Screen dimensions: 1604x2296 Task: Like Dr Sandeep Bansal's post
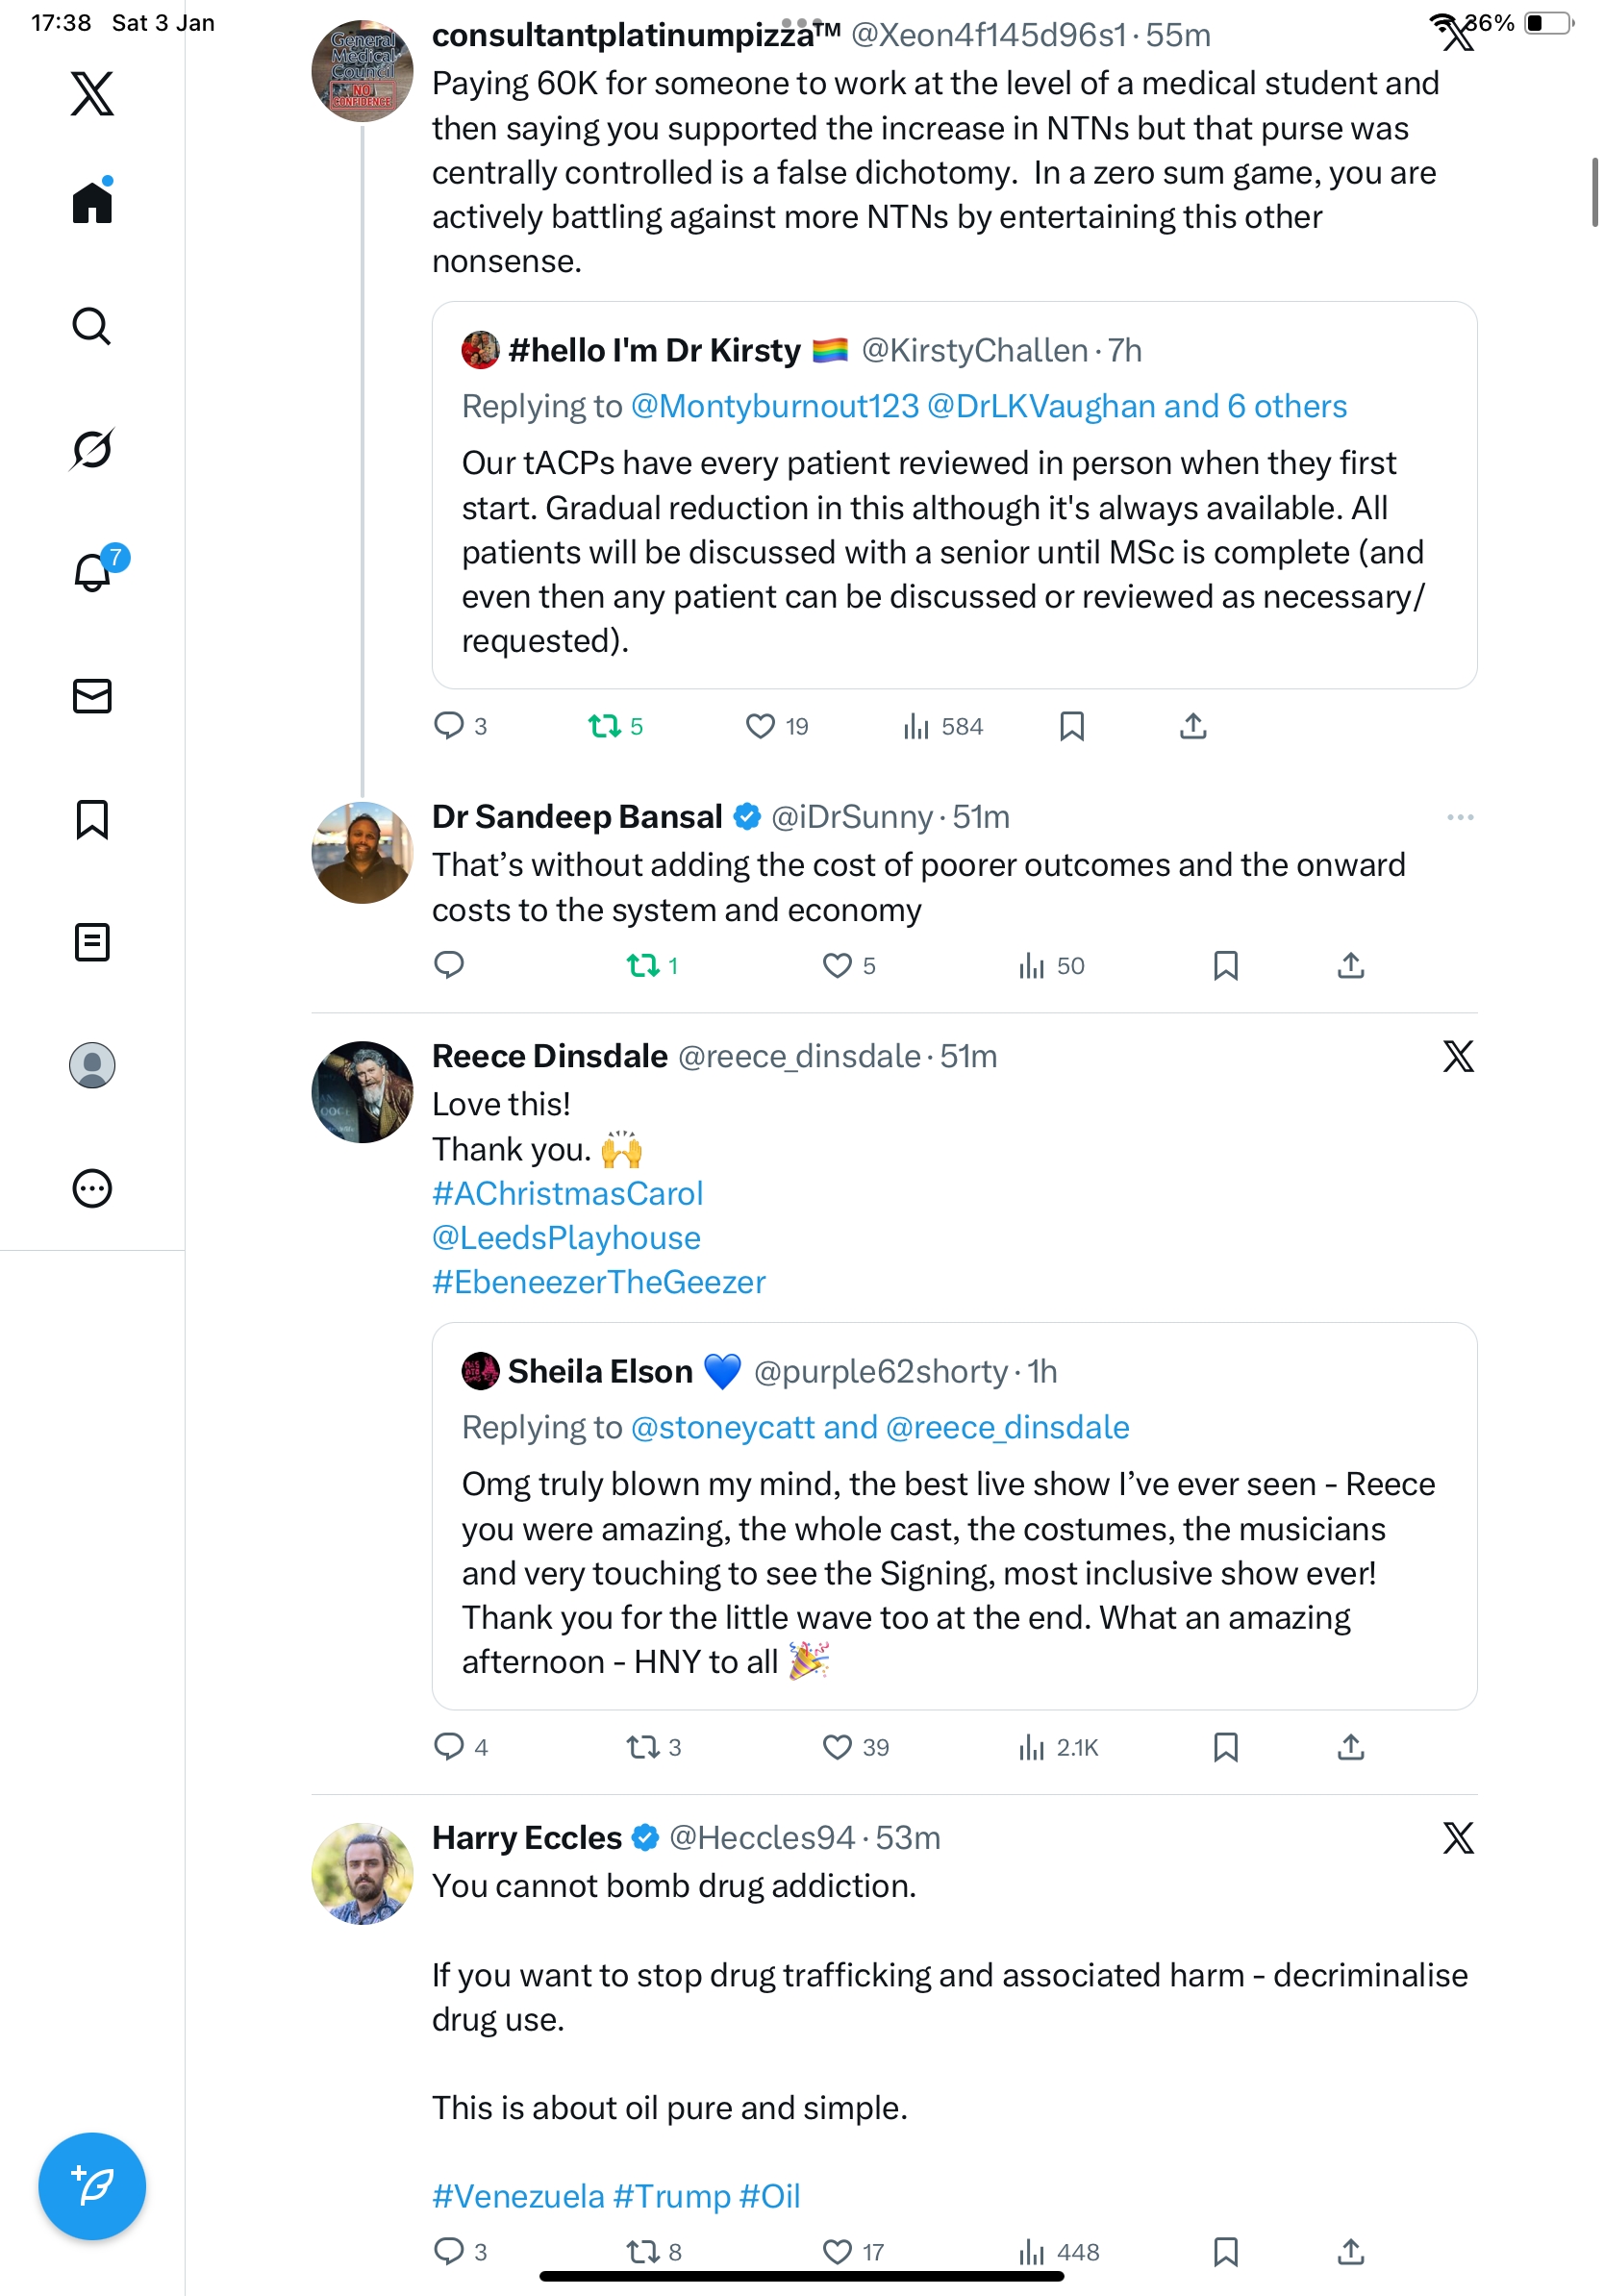click(848, 965)
